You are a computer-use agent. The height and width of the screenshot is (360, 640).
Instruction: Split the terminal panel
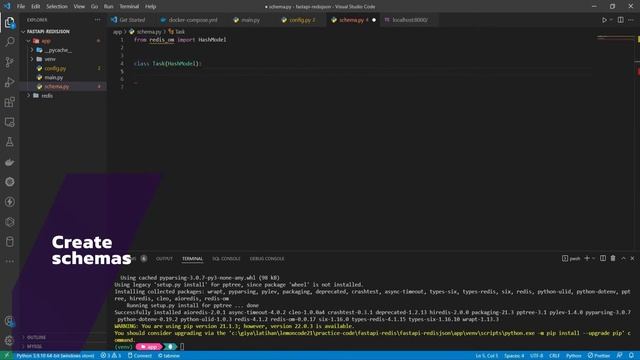click(x=603, y=258)
